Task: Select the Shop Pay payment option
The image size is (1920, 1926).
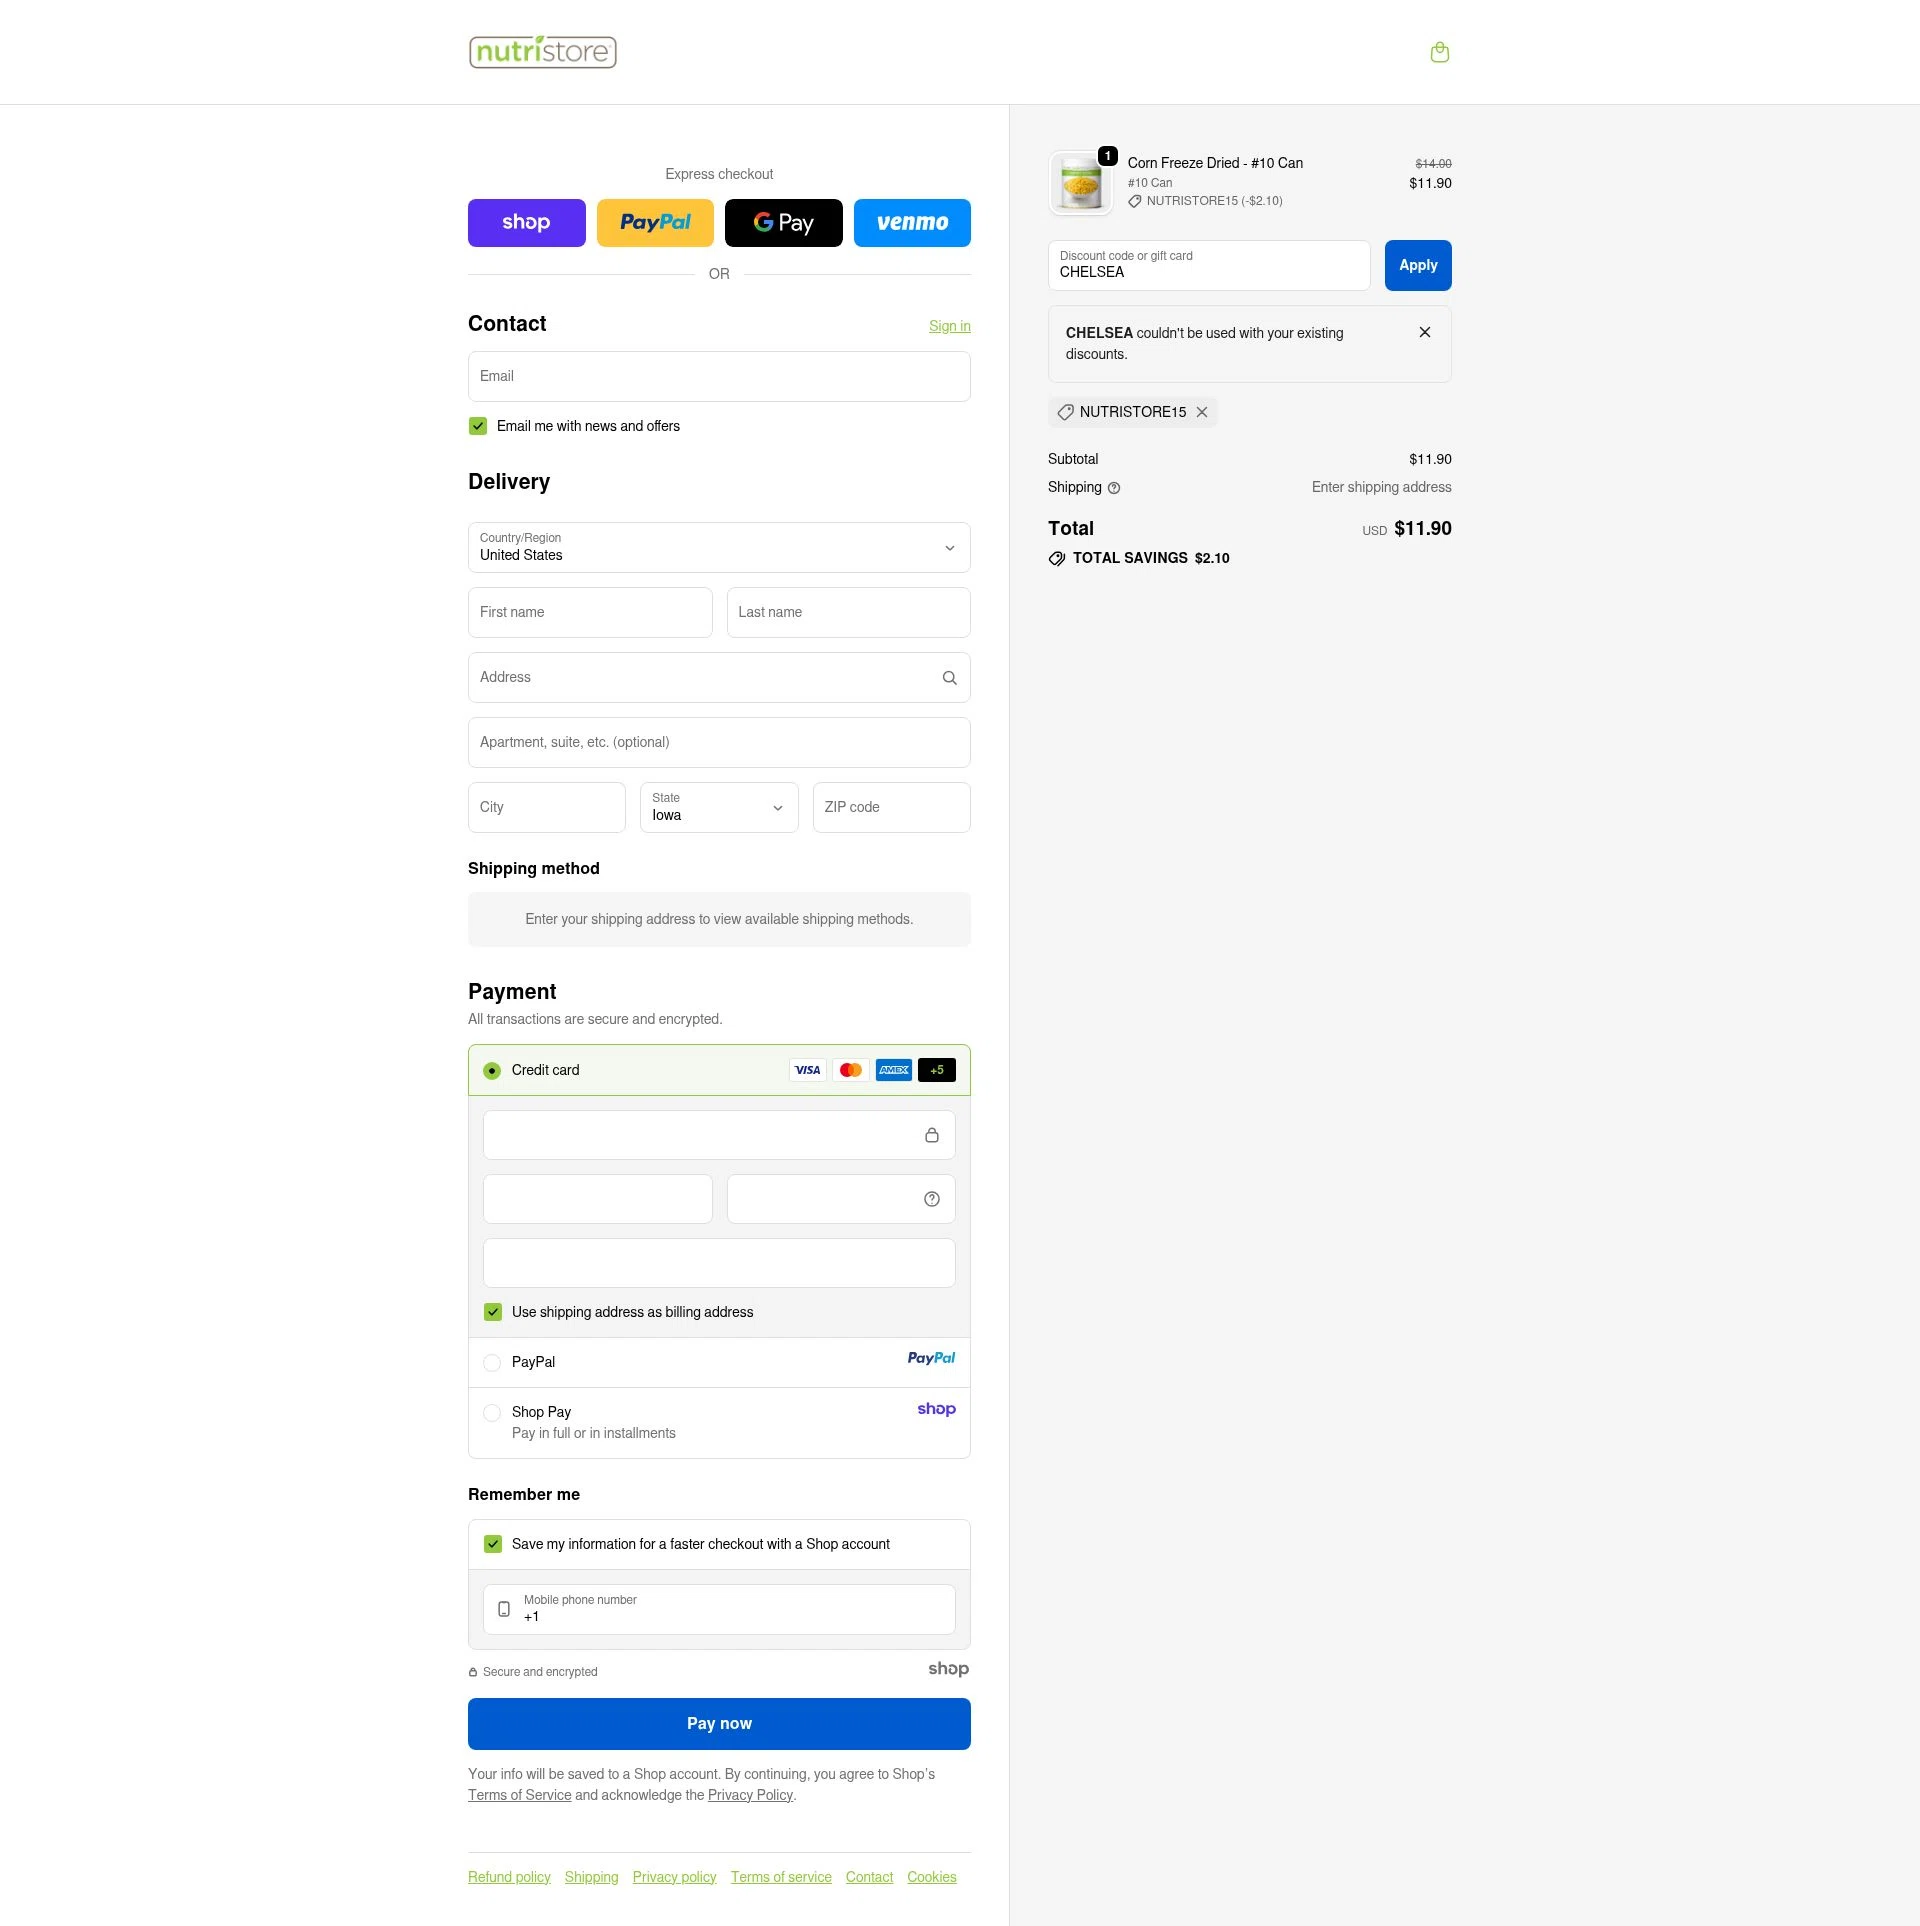Action: click(492, 1412)
